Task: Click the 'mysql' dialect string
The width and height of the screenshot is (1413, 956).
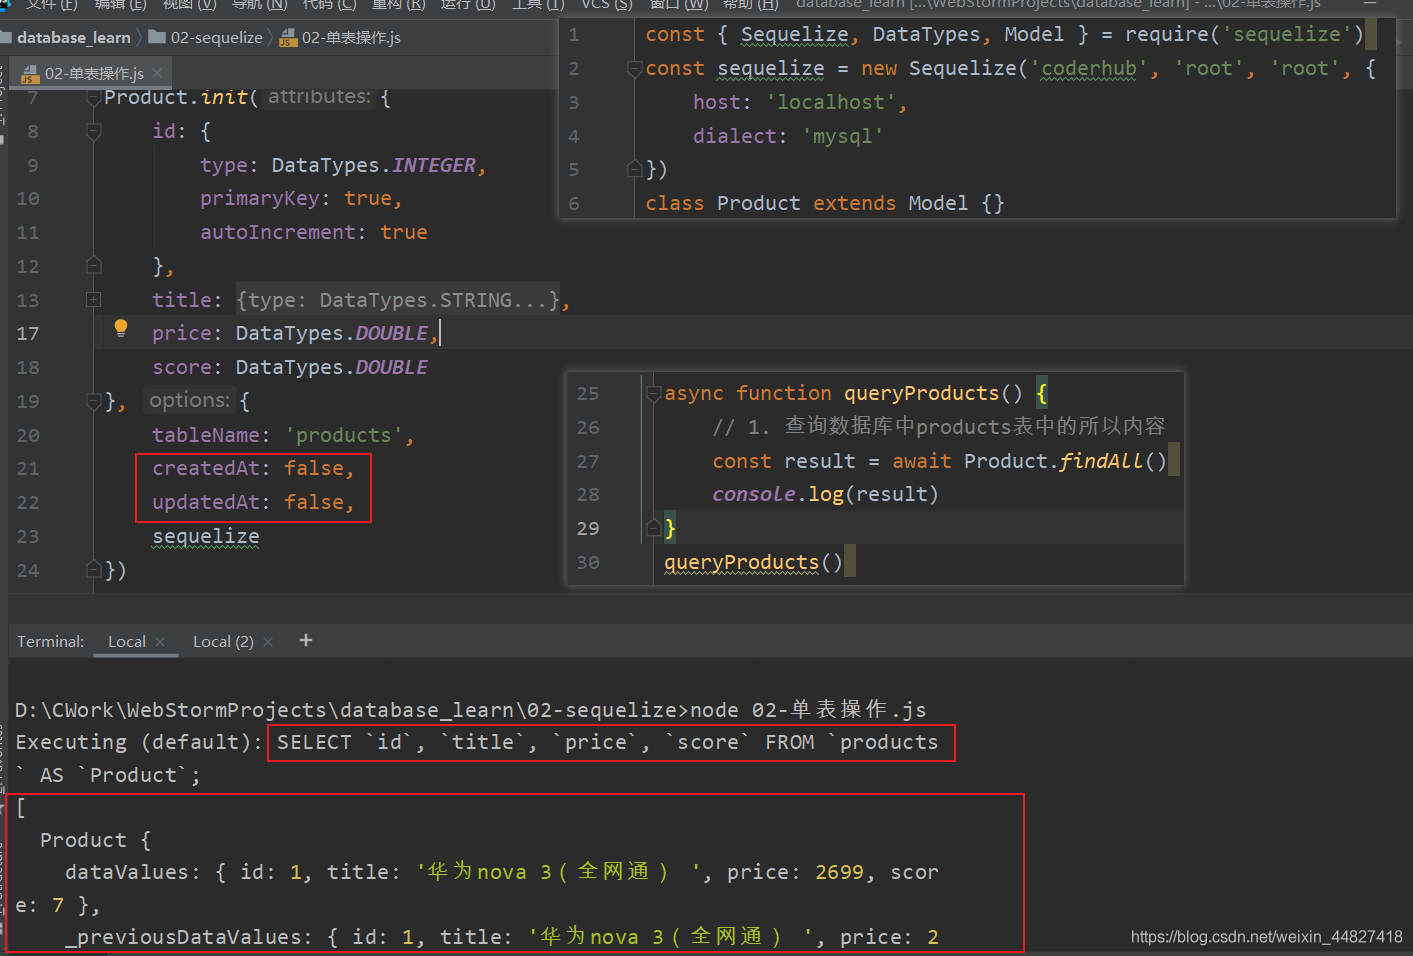Action: click(842, 136)
